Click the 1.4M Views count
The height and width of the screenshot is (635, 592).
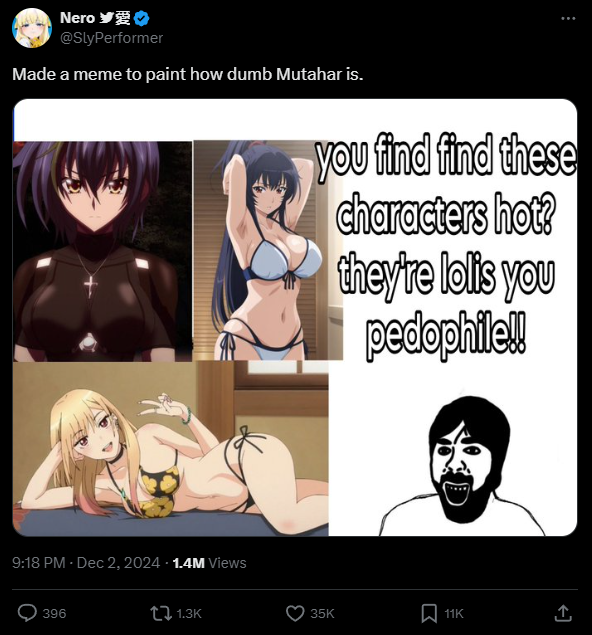pyautogui.click(x=209, y=563)
